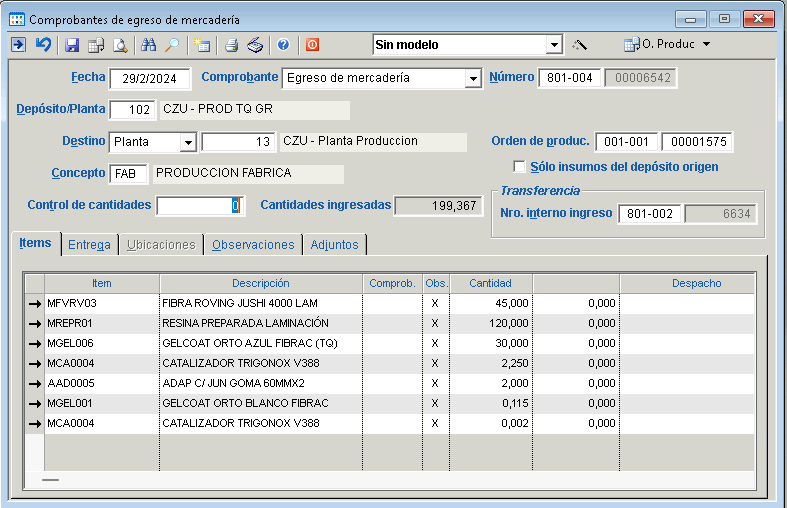The image size is (787, 508).
Task: Open the Destino Planta dropdown
Action: click(187, 142)
